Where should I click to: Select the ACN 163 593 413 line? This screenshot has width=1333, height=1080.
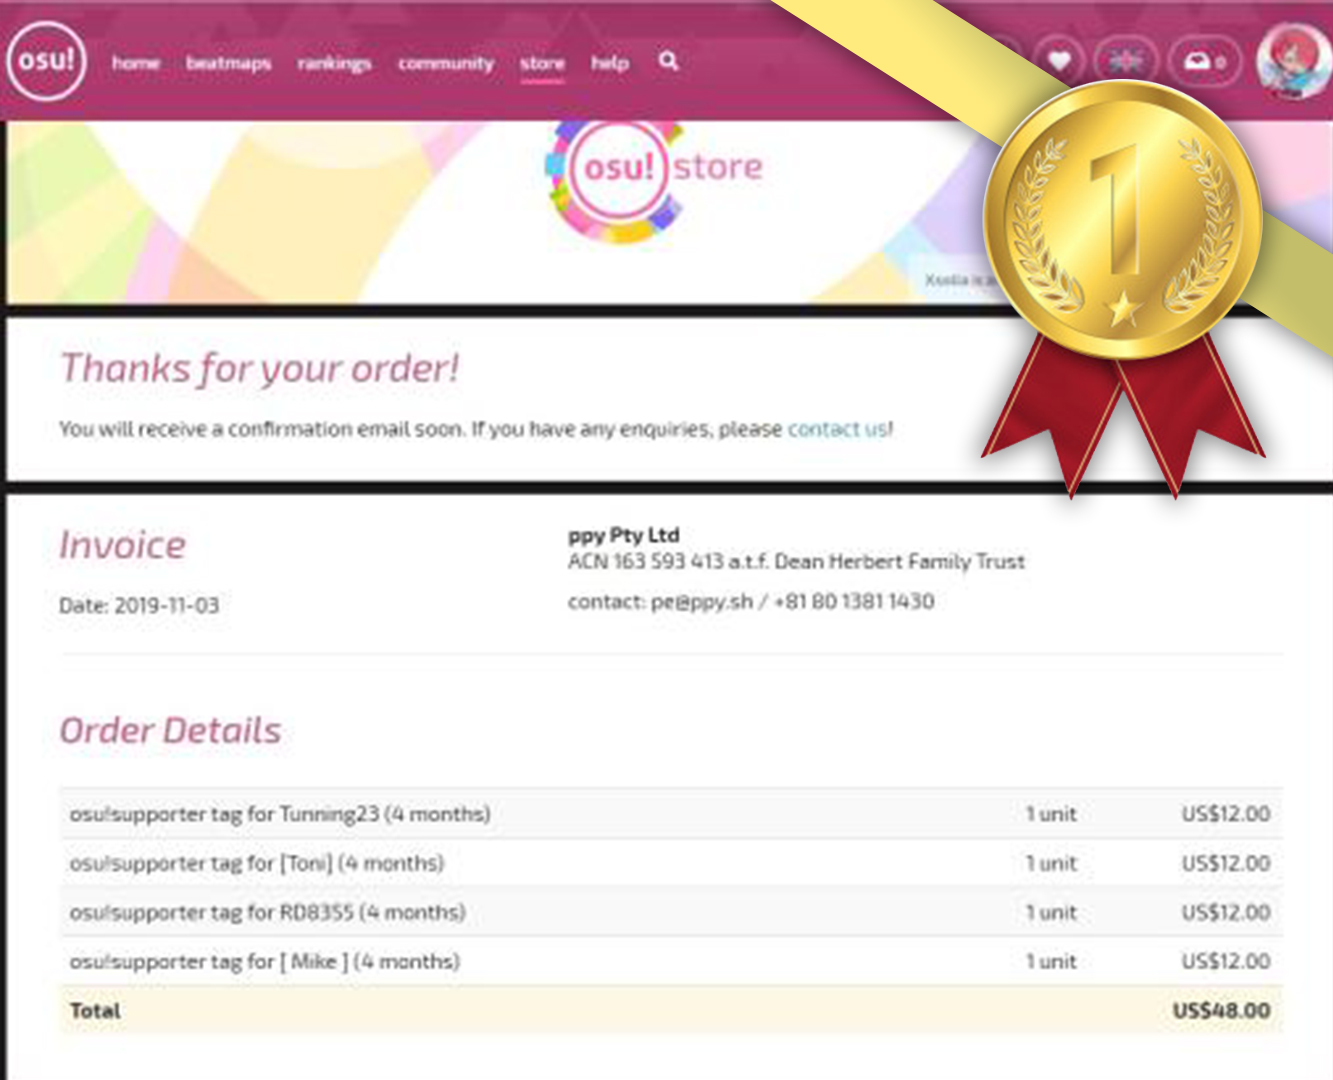click(x=797, y=562)
